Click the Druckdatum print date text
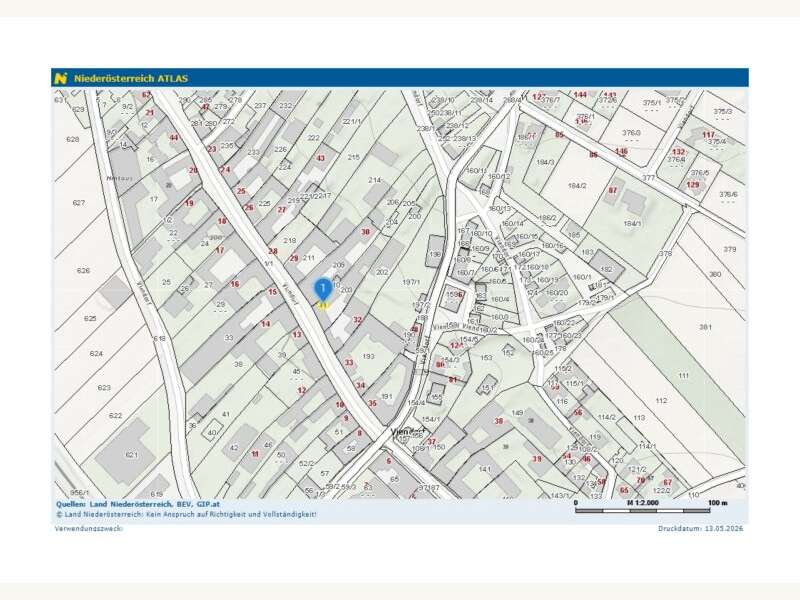The width and height of the screenshot is (800, 600). point(701,529)
